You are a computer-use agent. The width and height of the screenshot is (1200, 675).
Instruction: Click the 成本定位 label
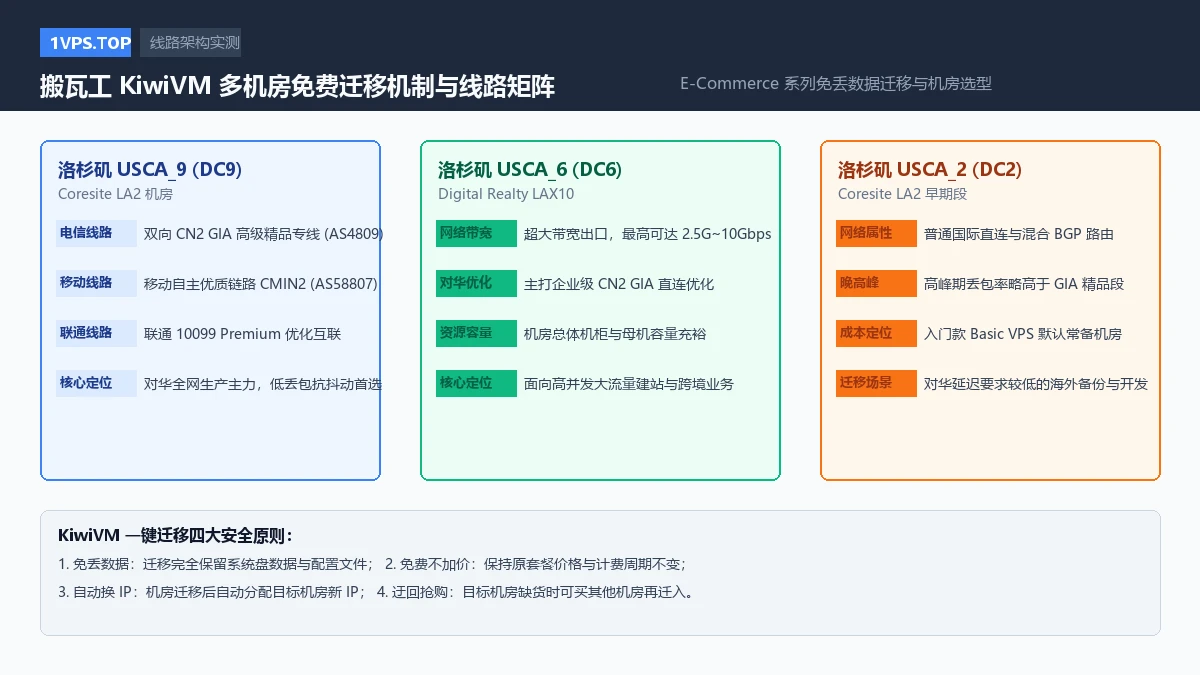point(877,334)
